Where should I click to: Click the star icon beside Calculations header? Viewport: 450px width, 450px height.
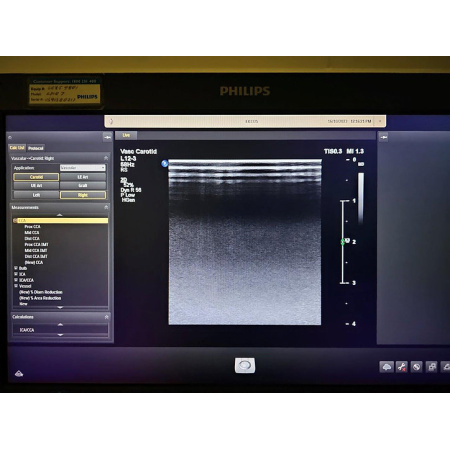click(x=106, y=317)
